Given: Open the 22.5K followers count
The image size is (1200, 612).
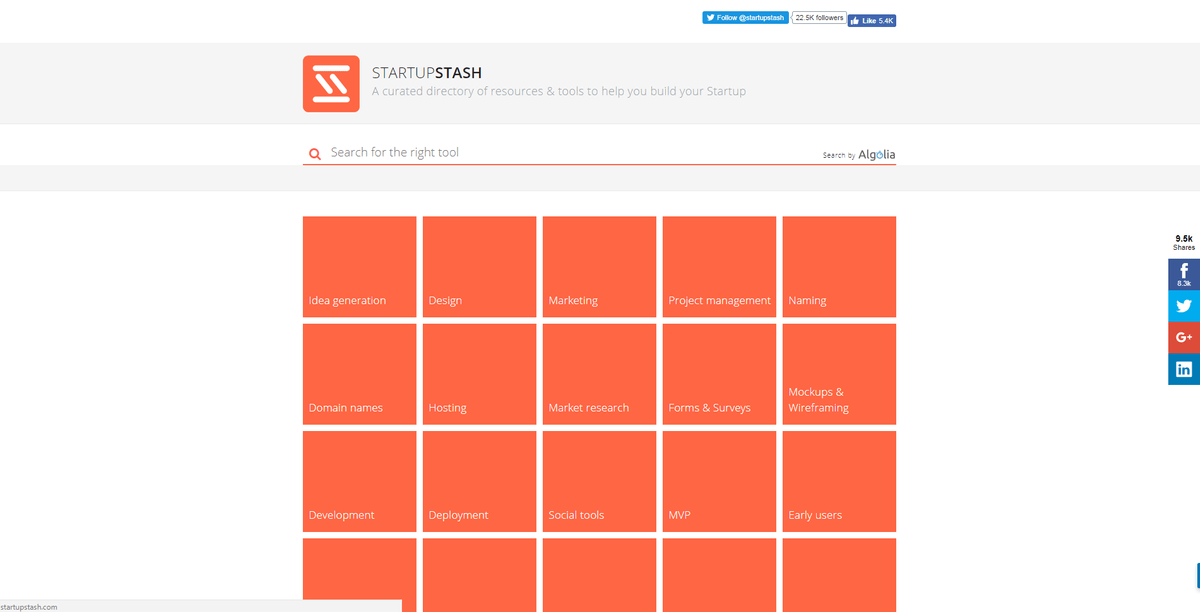Looking at the screenshot, I should pos(819,18).
